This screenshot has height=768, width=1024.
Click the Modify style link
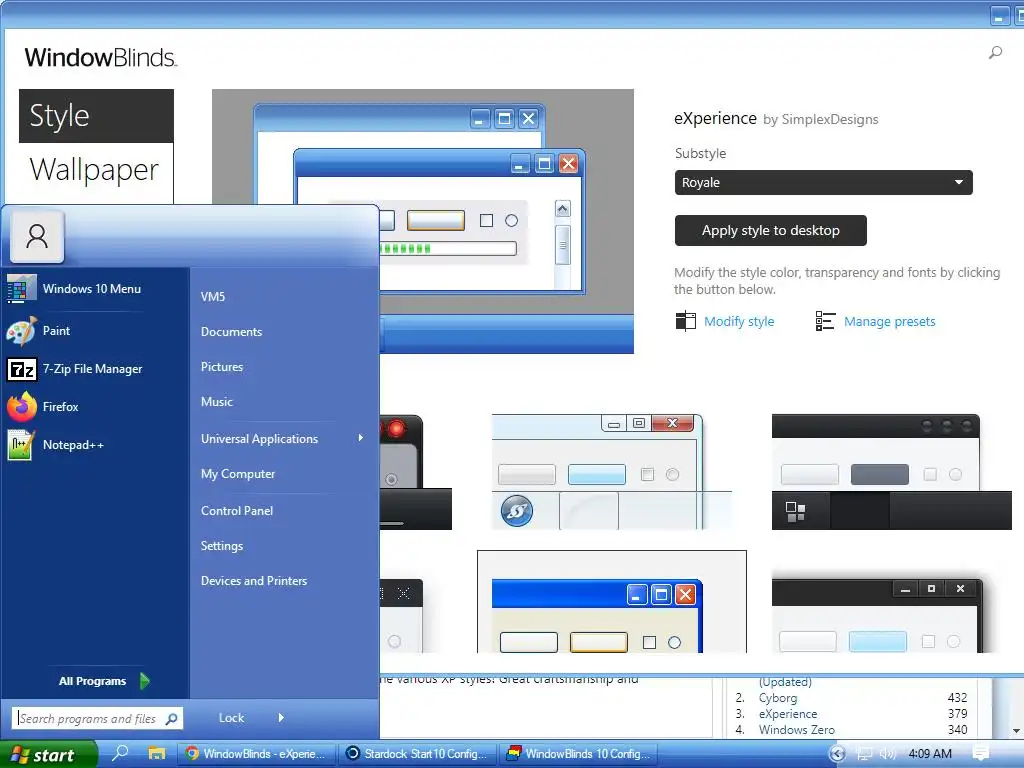(739, 321)
